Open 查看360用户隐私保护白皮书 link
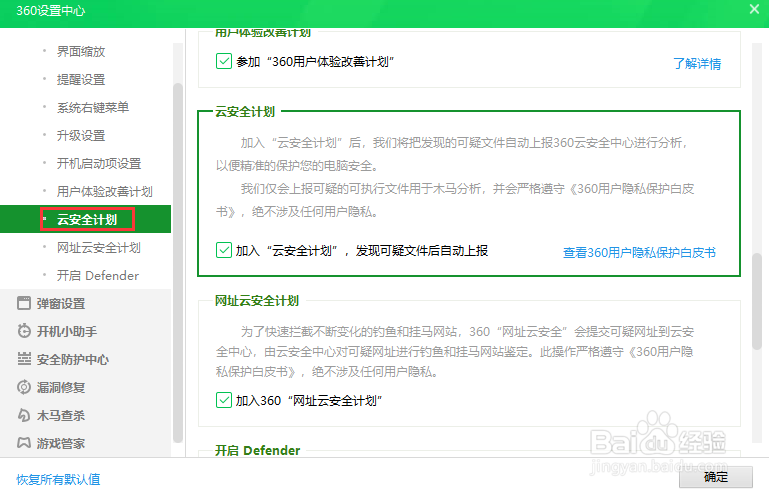 click(639, 253)
